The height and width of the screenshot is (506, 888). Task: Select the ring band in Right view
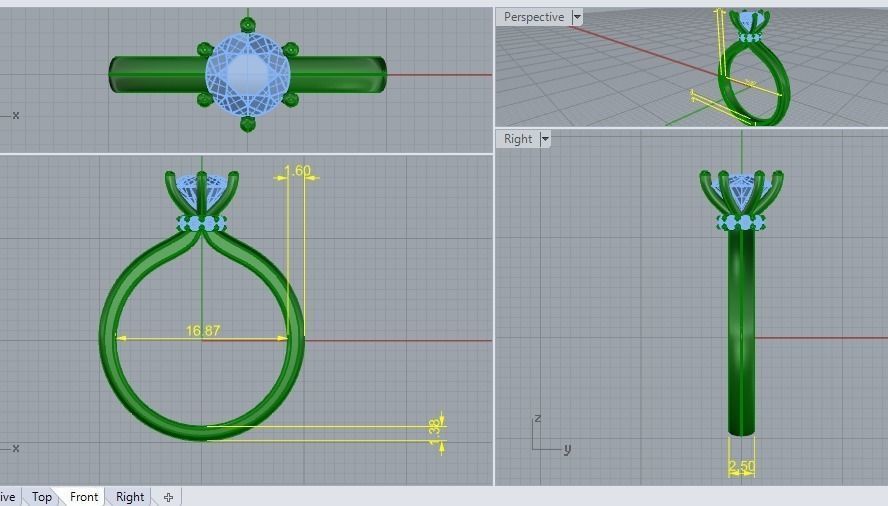coord(741,334)
